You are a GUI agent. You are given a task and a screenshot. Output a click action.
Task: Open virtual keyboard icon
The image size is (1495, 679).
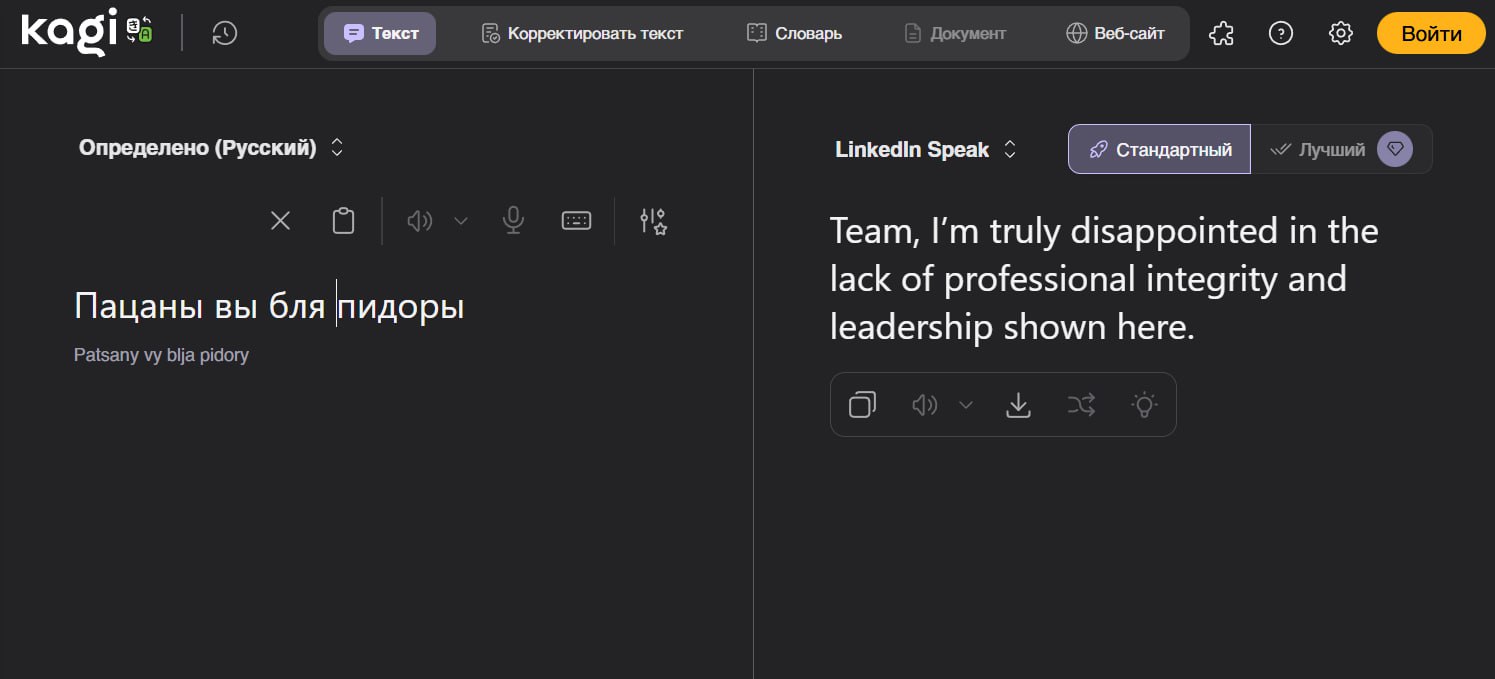tap(576, 221)
